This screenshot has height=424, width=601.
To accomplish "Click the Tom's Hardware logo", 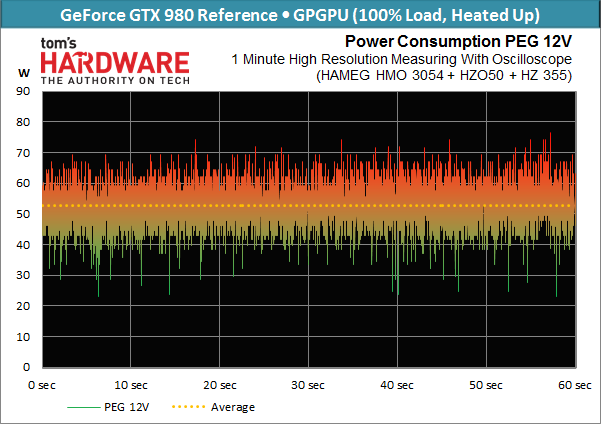I will point(115,61).
